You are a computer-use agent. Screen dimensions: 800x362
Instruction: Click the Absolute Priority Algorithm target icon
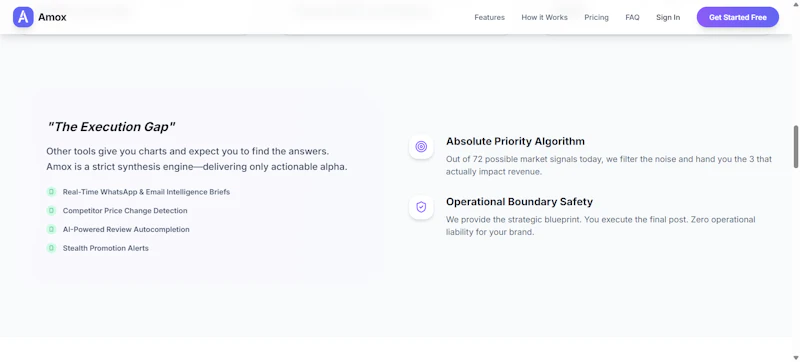[421, 147]
